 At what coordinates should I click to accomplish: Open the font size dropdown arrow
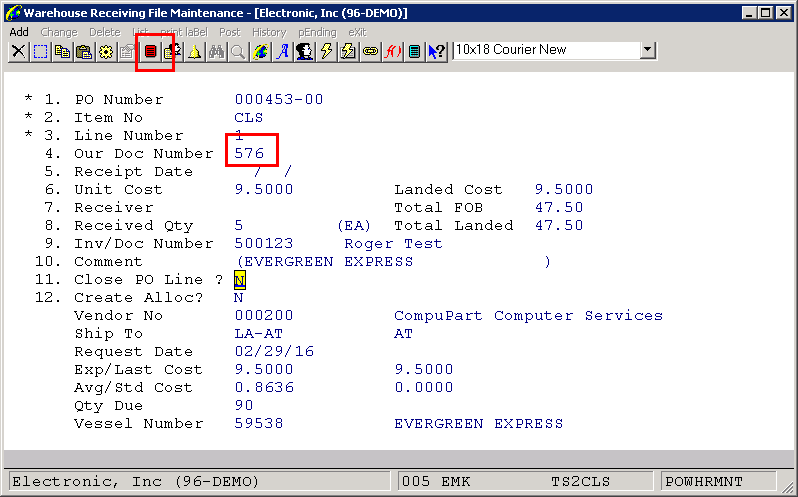click(x=647, y=50)
